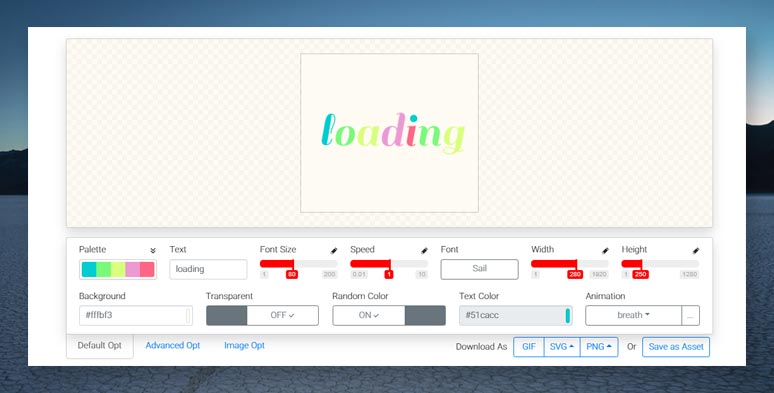Viewport: 774px width, 393px height.
Task: Click the Height maximum label 1280
Action: point(689,275)
